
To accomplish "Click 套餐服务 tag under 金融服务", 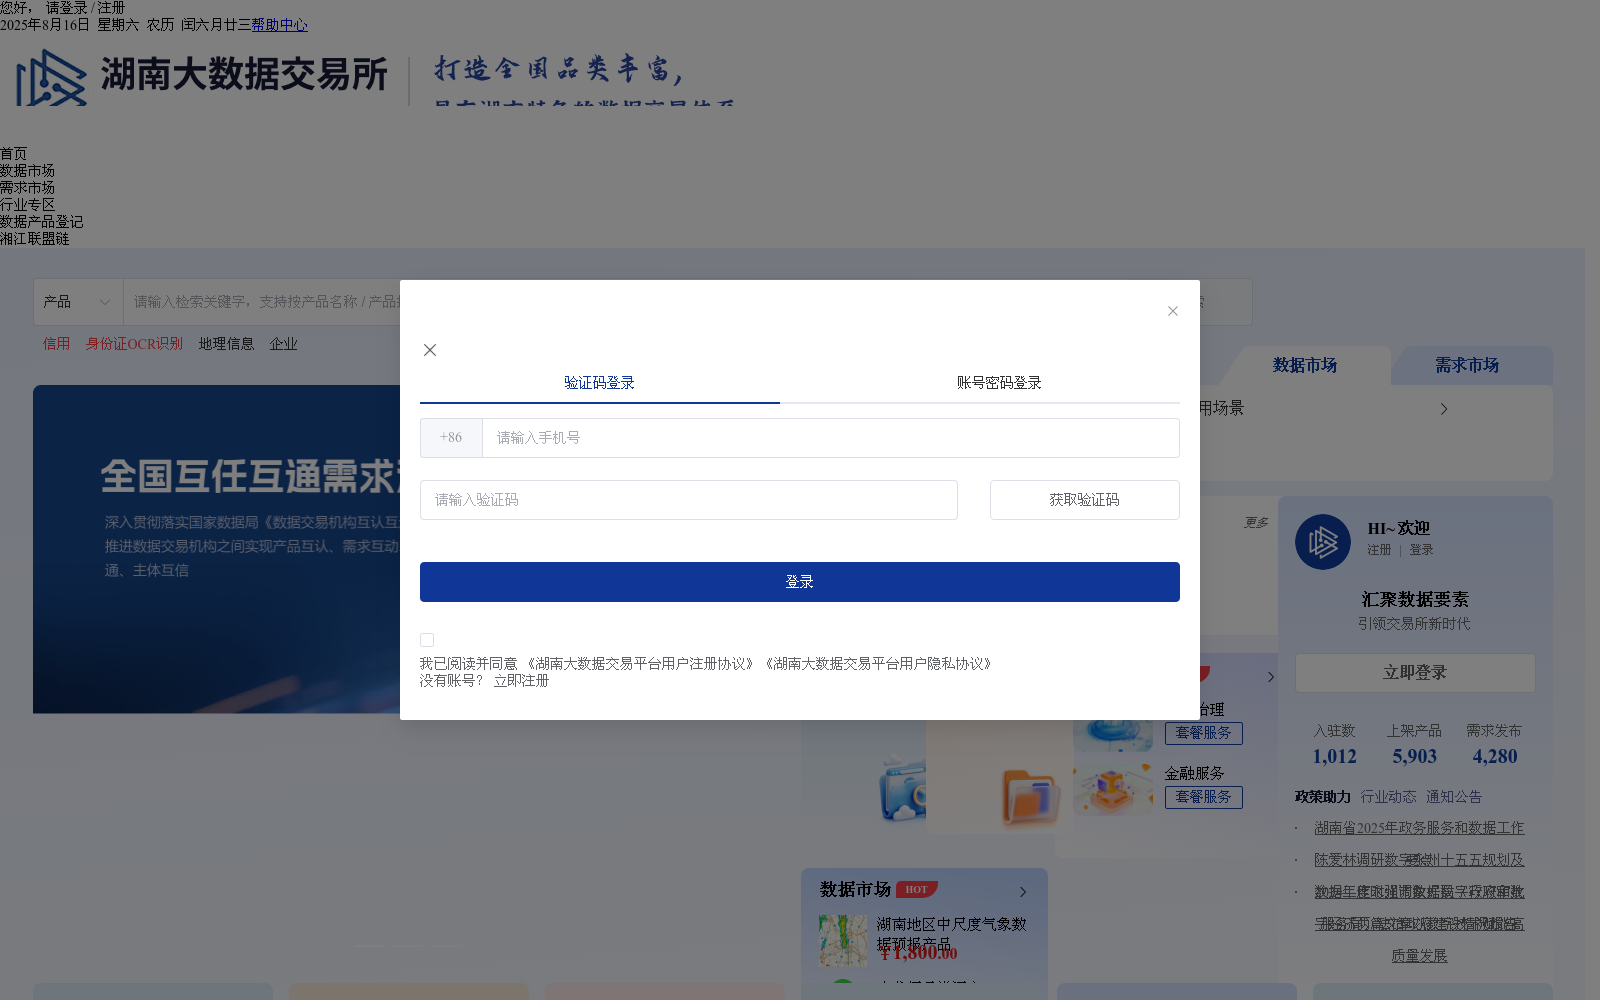I will 1204,797.
